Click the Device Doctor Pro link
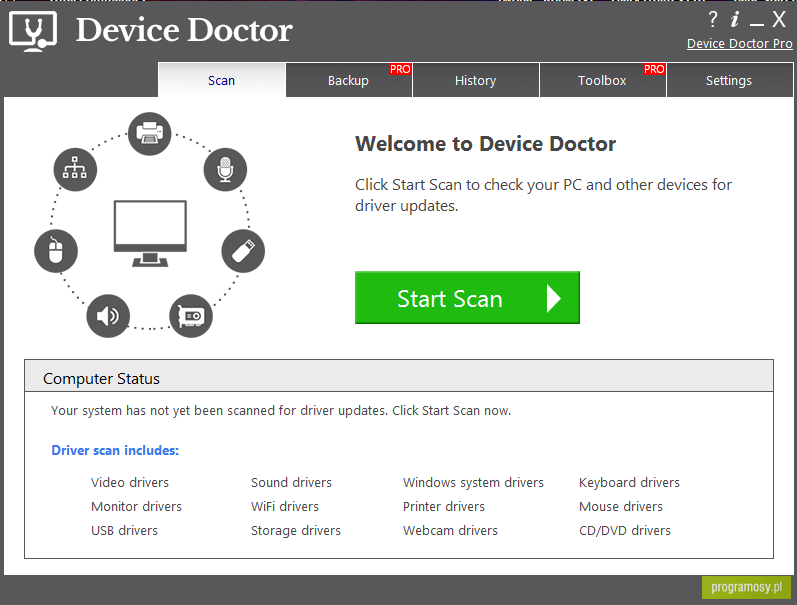Viewport: 797px width, 605px height. tap(740, 44)
